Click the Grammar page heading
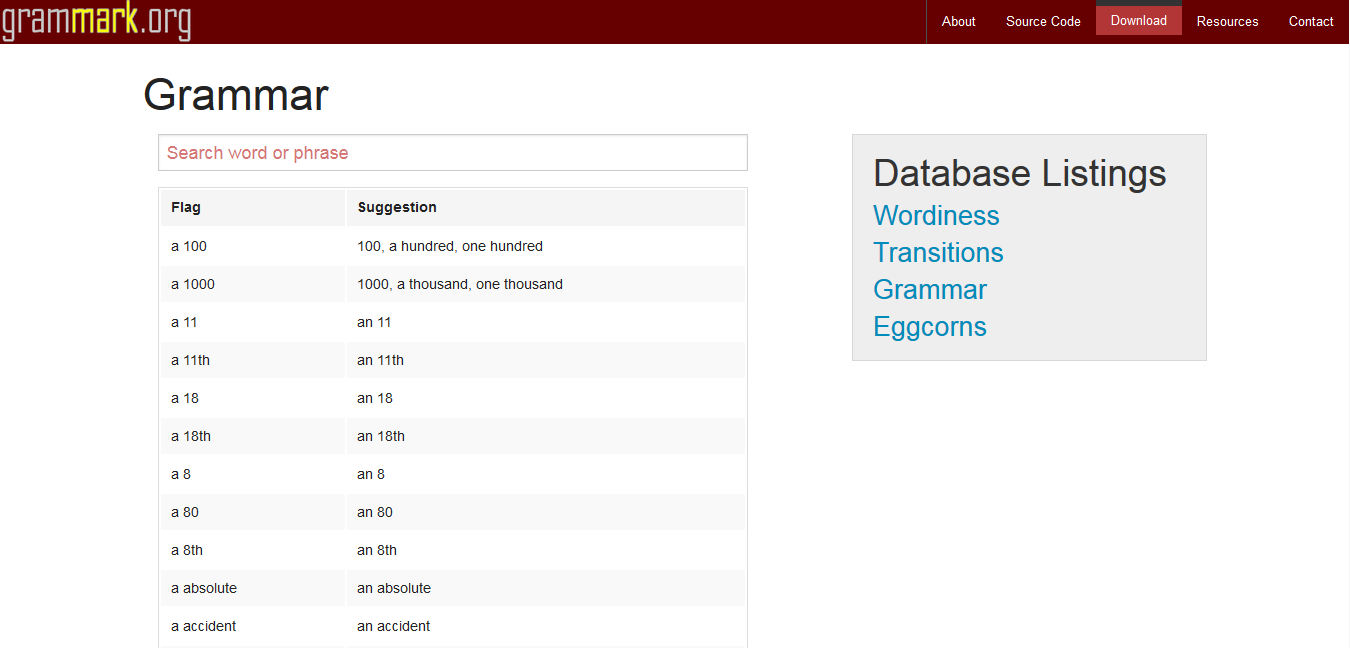 [236, 96]
